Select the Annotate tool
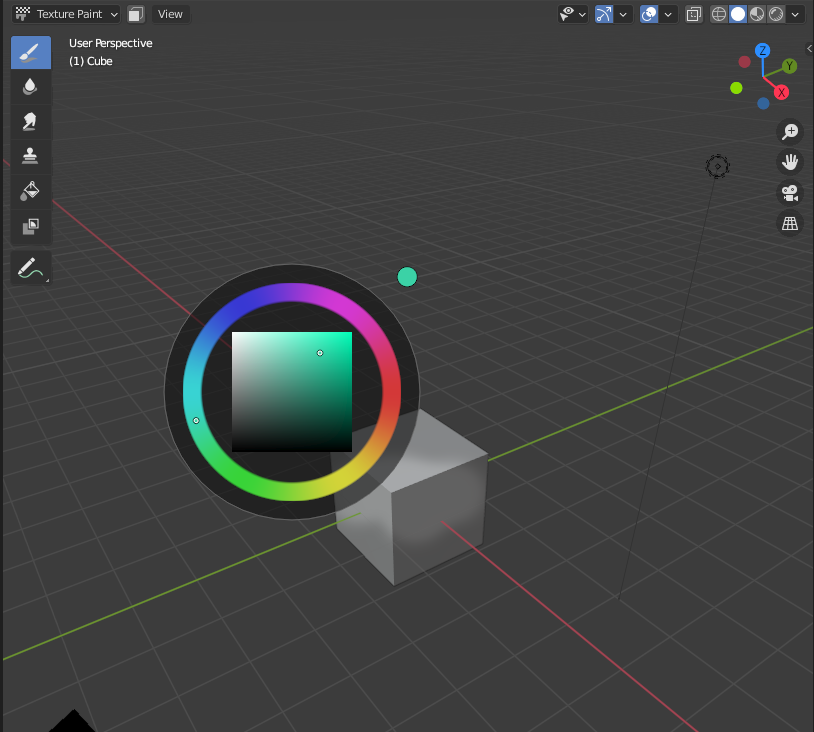This screenshot has width=814, height=732. tap(30, 267)
